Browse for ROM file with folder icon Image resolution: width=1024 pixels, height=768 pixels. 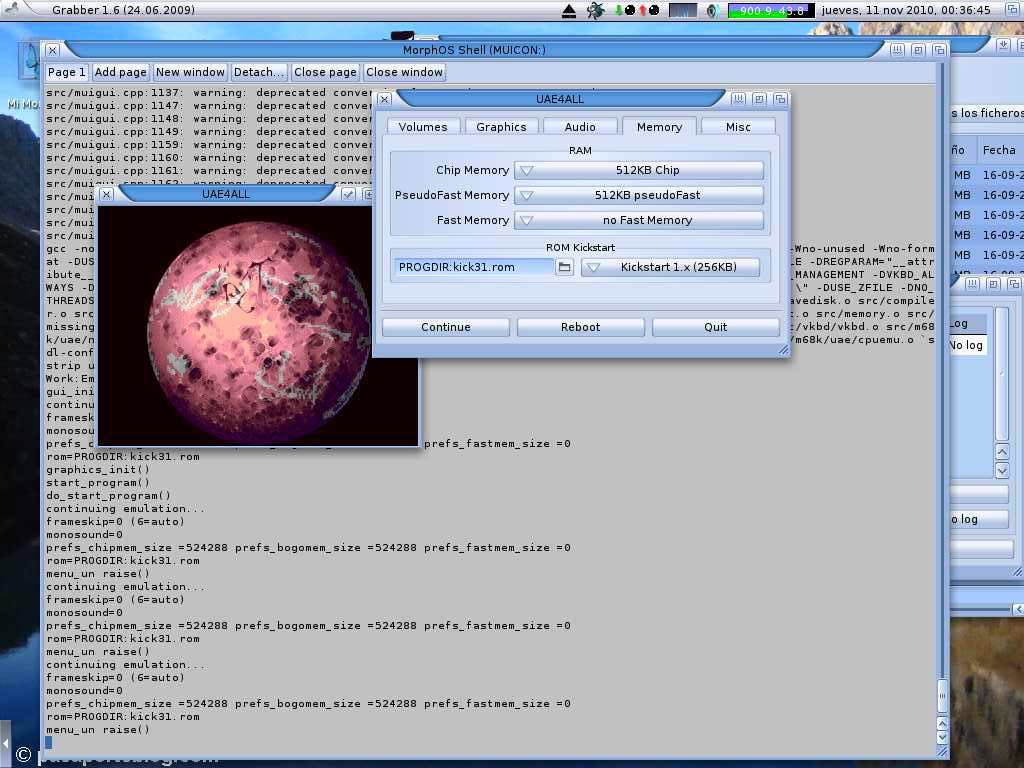565,267
